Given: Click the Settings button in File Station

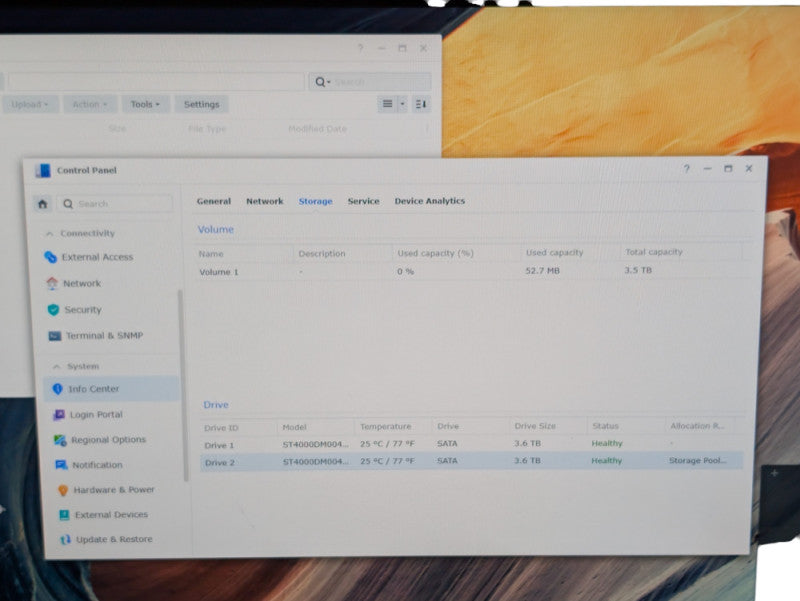Looking at the screenshot, I should [202, 105].
